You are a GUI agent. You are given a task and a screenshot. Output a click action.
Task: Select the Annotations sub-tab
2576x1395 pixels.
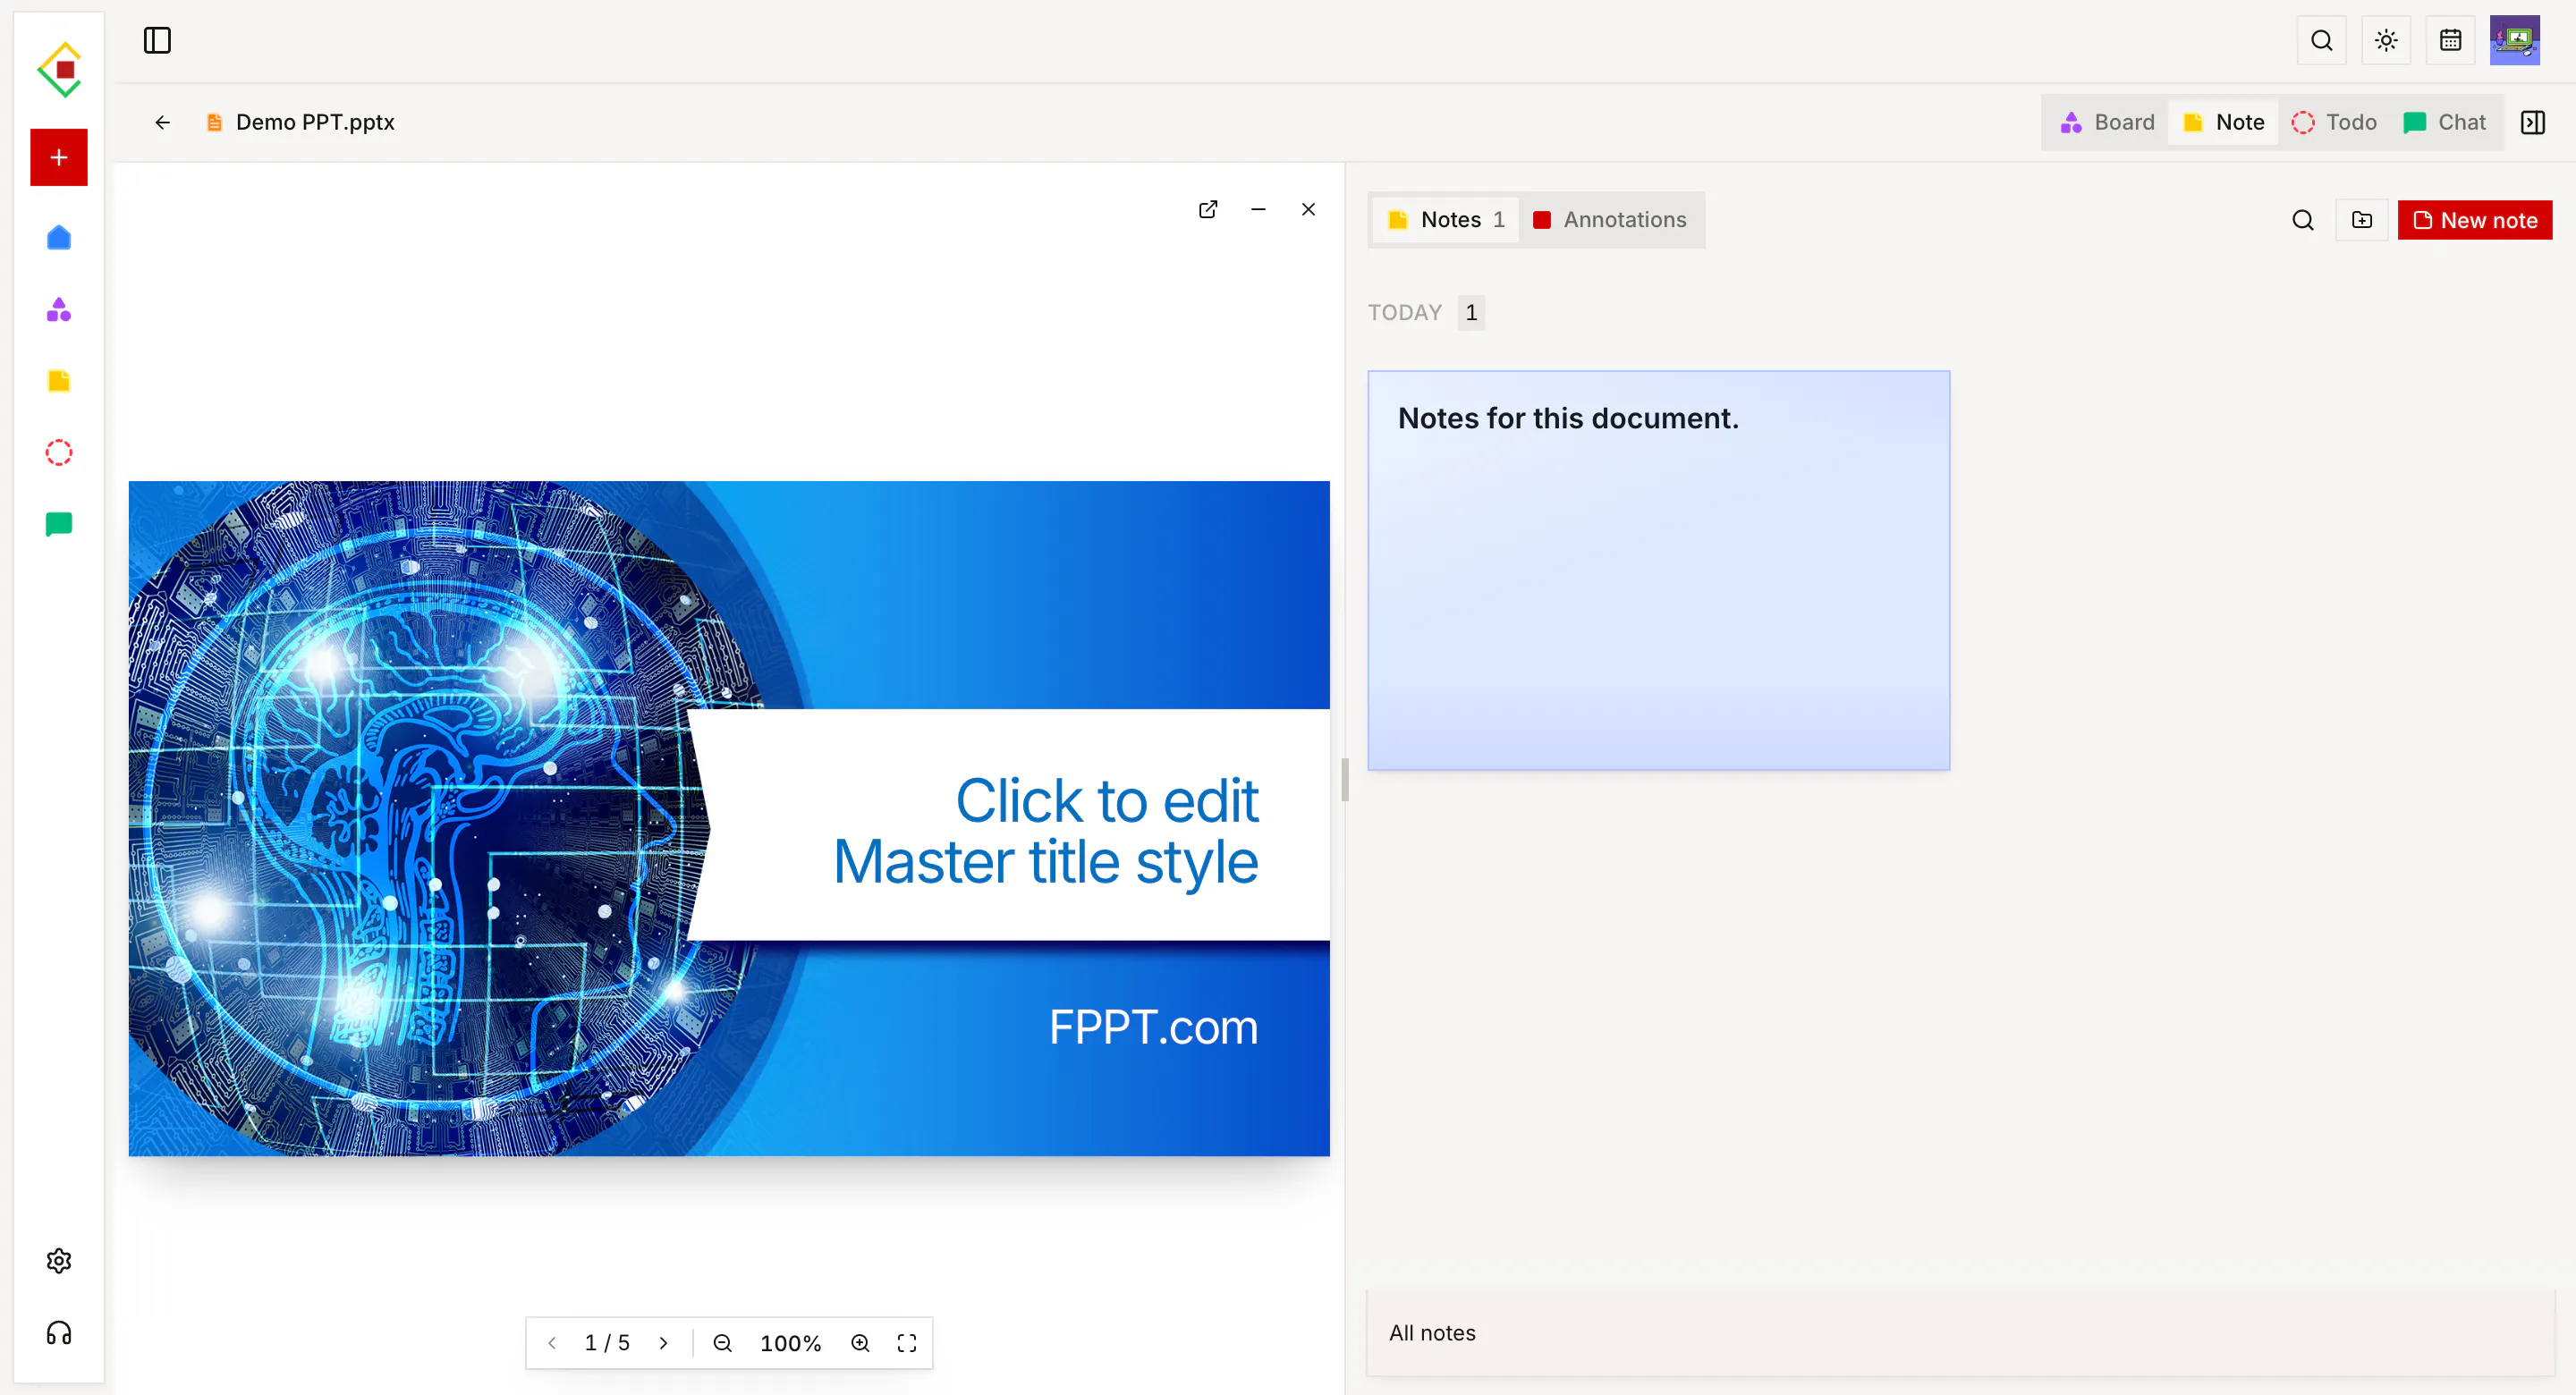(1611, 220)
